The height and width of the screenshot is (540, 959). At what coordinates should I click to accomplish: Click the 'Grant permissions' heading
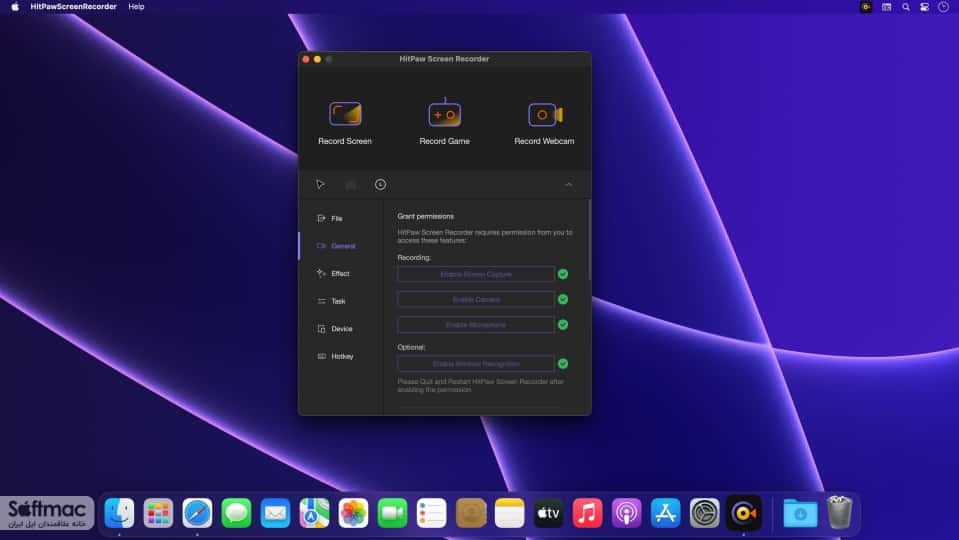click(x=426, y=216)
